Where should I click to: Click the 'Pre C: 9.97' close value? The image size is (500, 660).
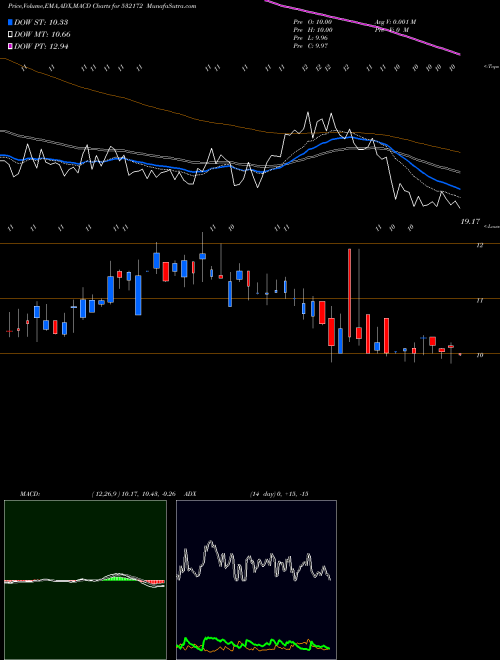(x=311, y=46)
